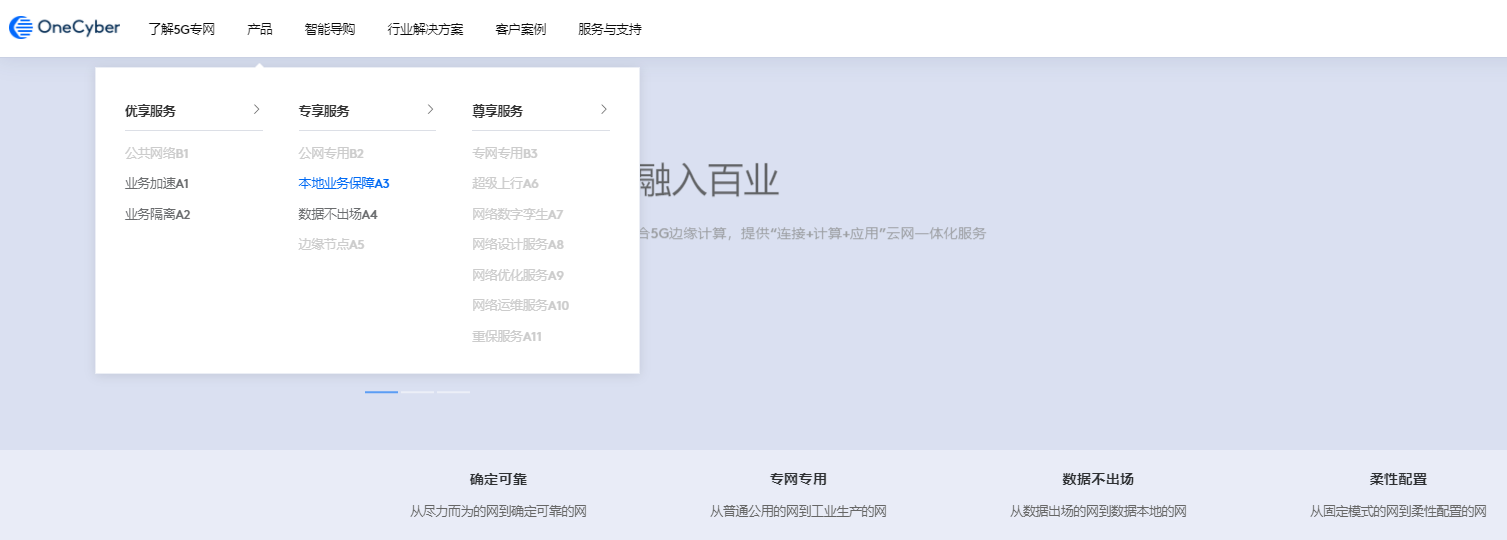Choose 数据不出场A4 product
Image resolution: width=1507 pixels, height=540 pixels.
tap(337, 214)
